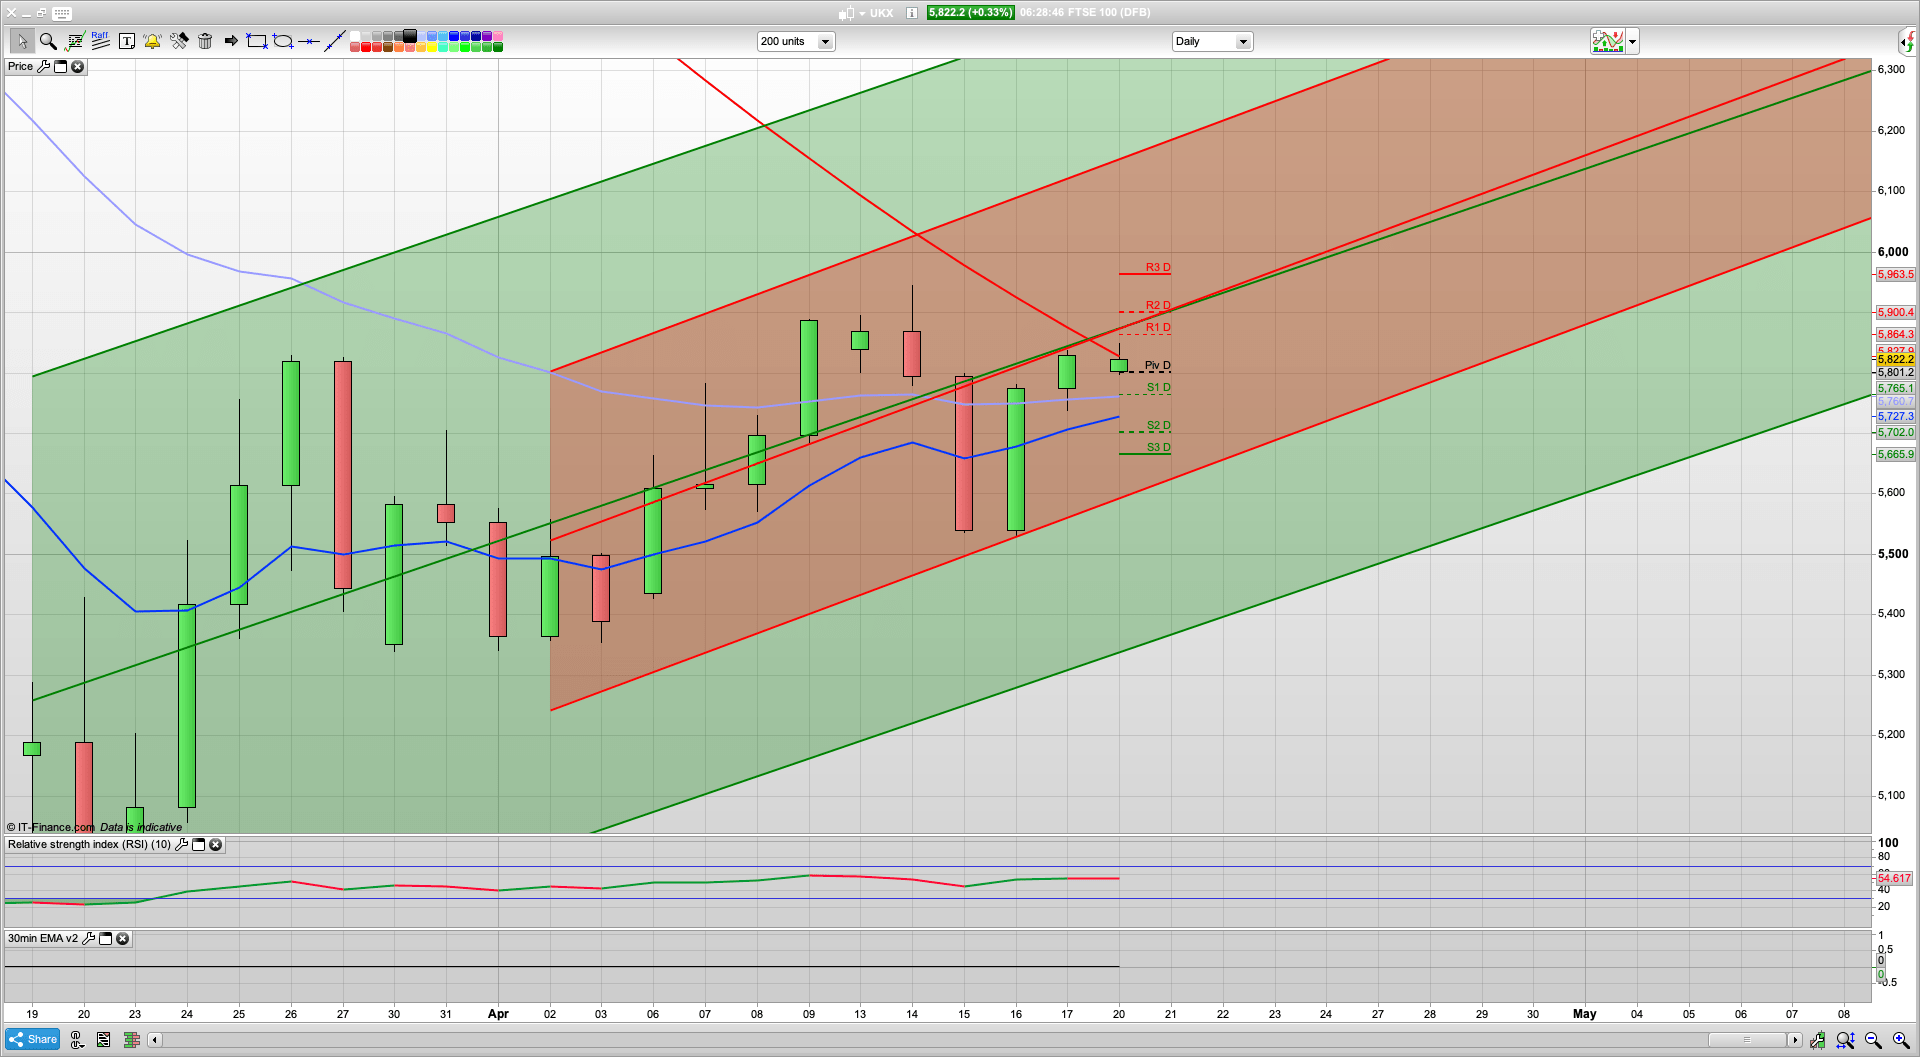Screen dimensions: 1920x1057
Task: Click the zoom out magnifier icon
Action: (x=1873, y=1040)
